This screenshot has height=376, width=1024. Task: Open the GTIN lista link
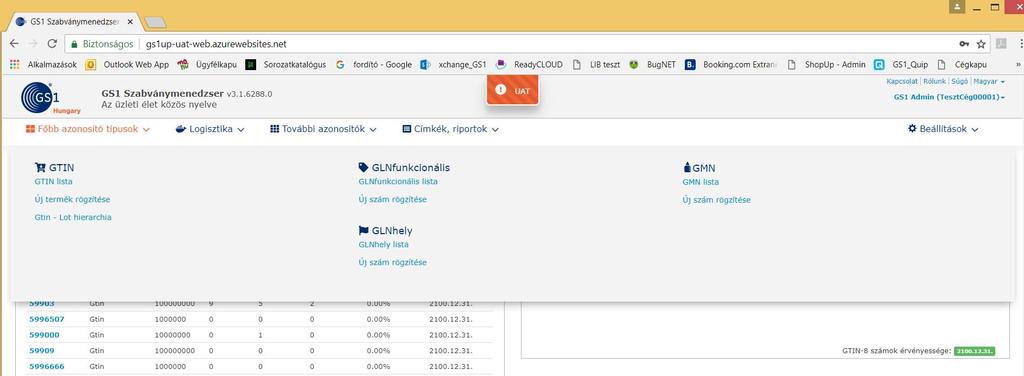54,181
